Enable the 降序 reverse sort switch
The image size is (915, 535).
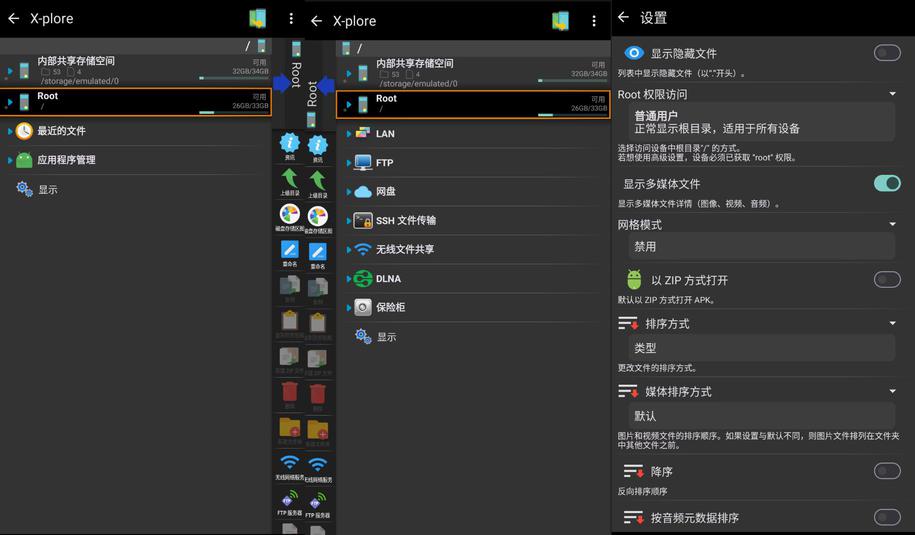[x=886, y=471]
